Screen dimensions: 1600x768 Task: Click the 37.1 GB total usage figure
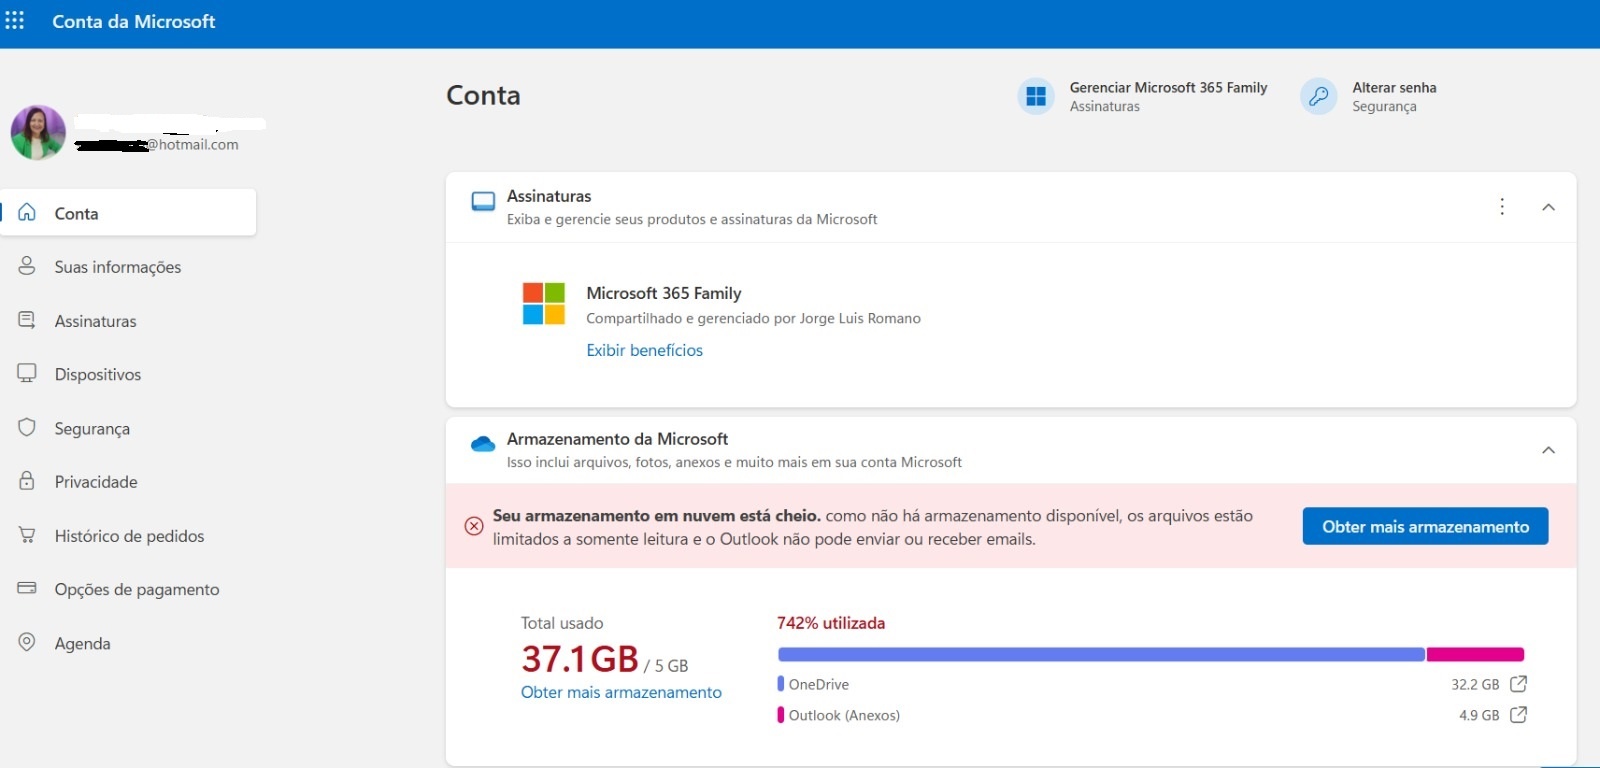point(580,659)
